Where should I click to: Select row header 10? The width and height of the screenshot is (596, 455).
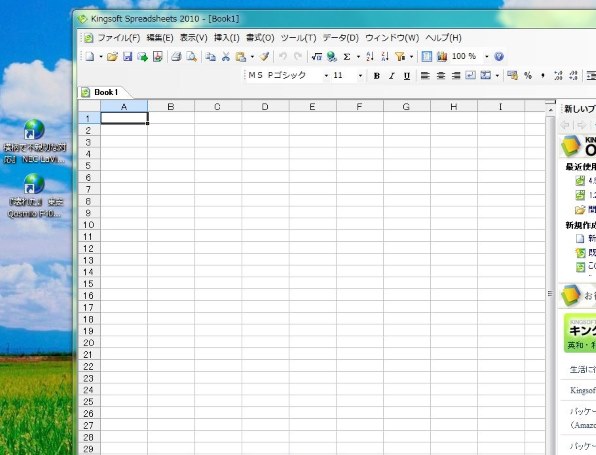coord(89,225)
